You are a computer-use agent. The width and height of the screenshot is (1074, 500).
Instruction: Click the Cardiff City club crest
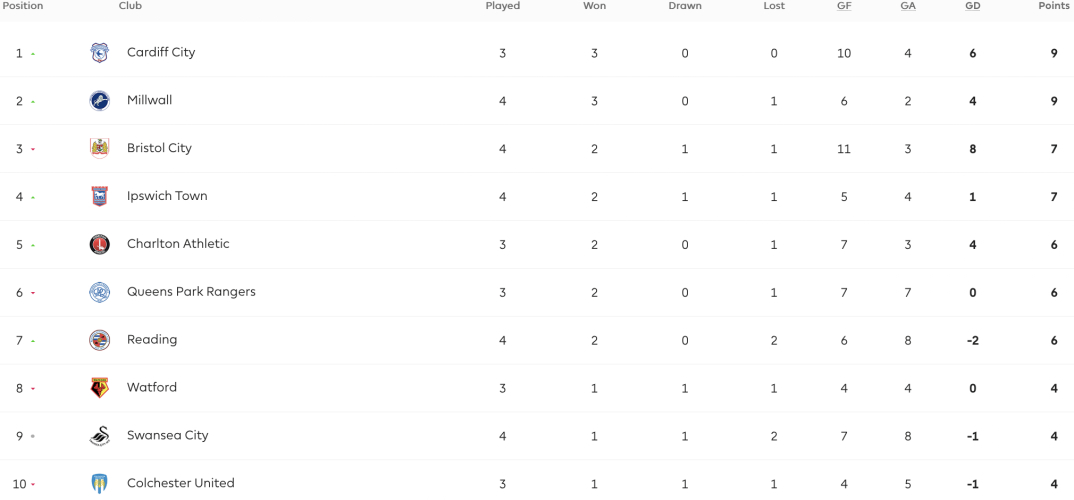[99, 53]
